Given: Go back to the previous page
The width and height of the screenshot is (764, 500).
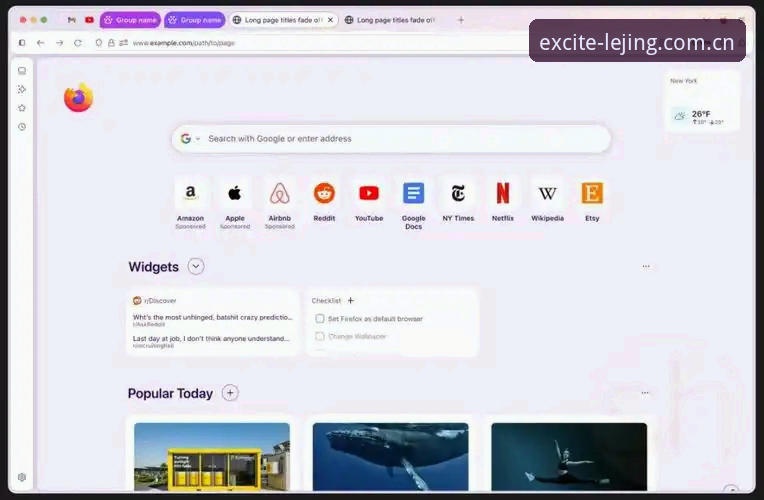Looking at the screenshot, I should pos(40,43).
